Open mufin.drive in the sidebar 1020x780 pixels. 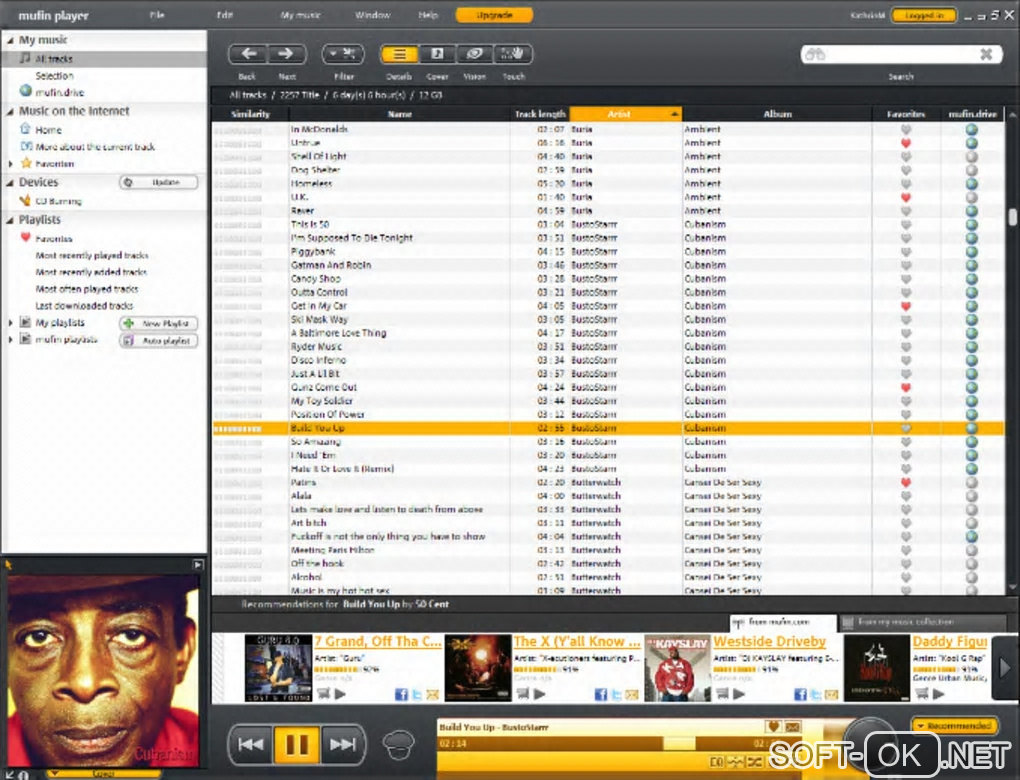pyautogui.click(x=59, y=92)
